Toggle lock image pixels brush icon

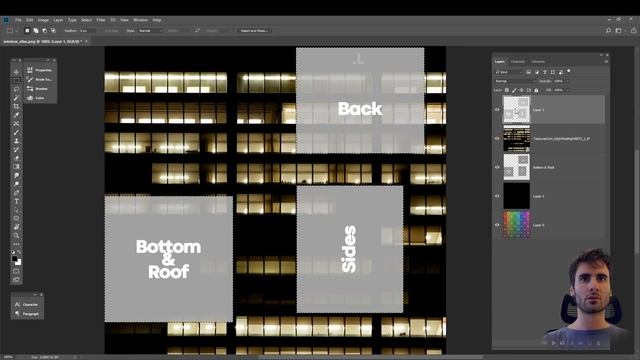(x=514, y=90)
